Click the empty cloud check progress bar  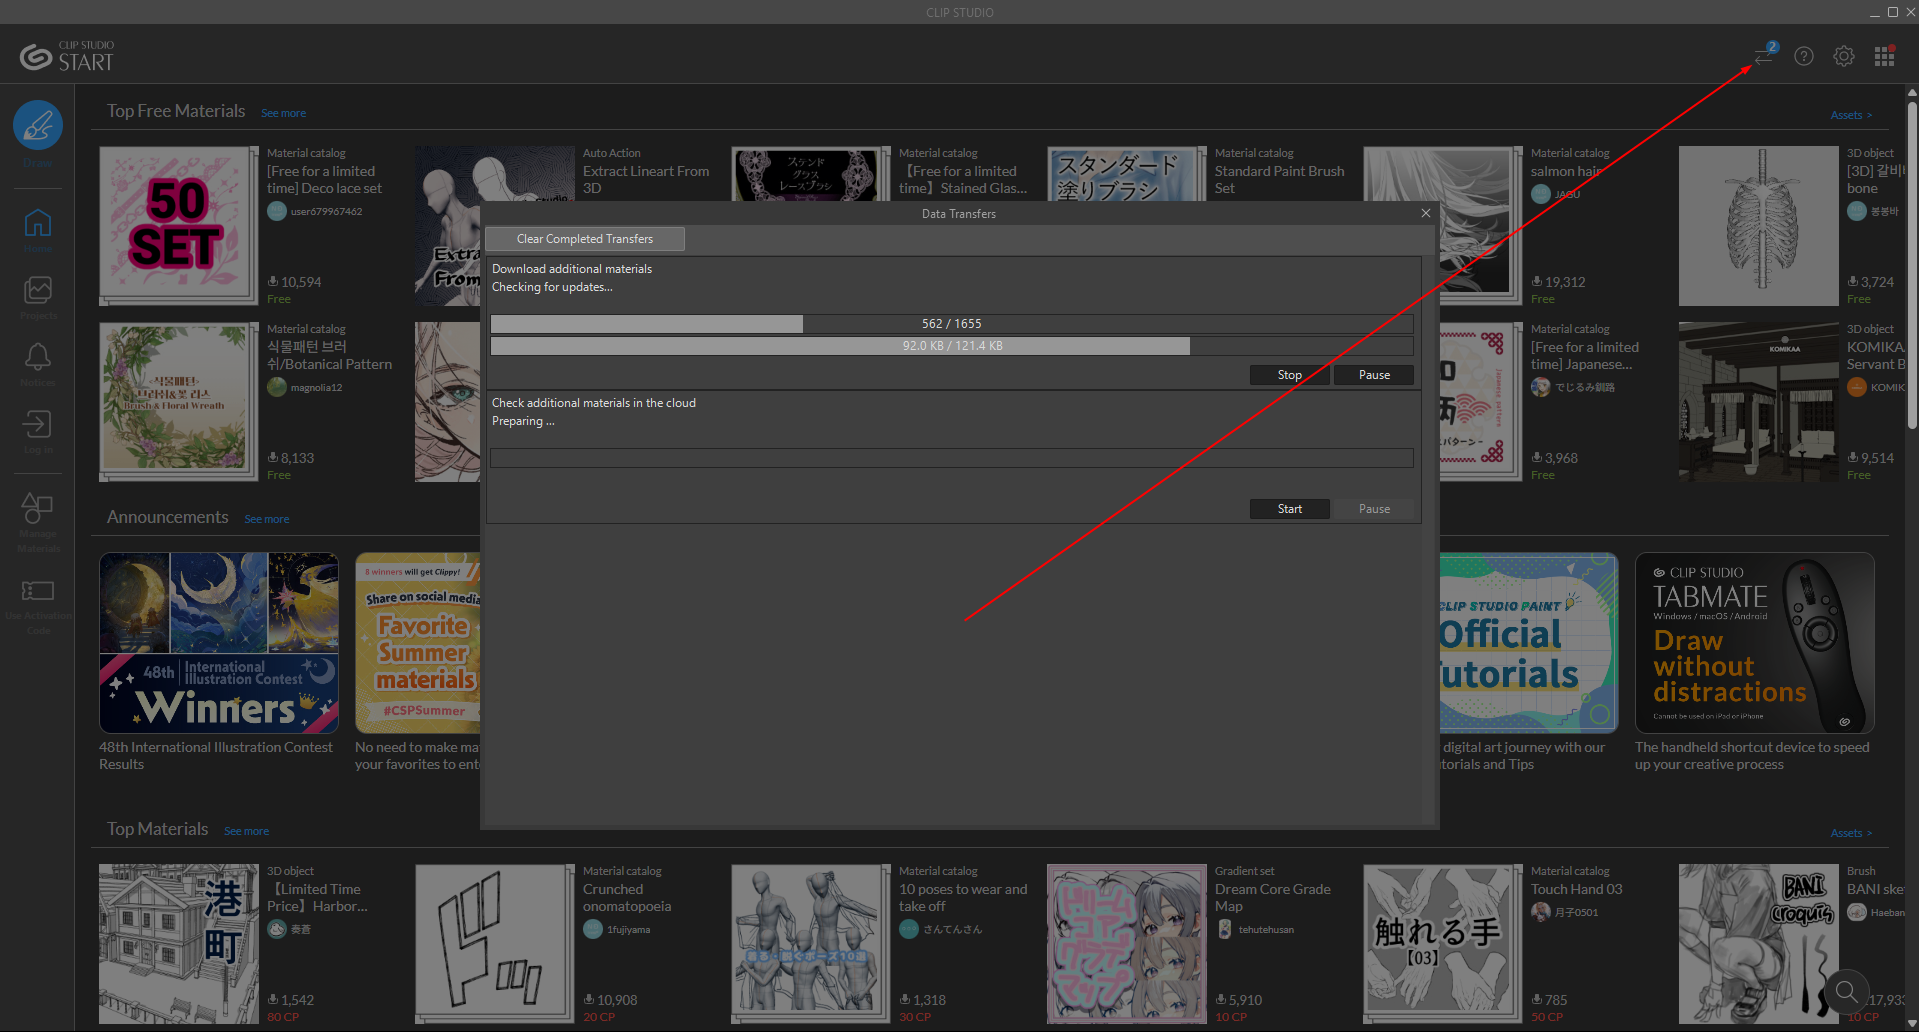(x=952, y=458)
